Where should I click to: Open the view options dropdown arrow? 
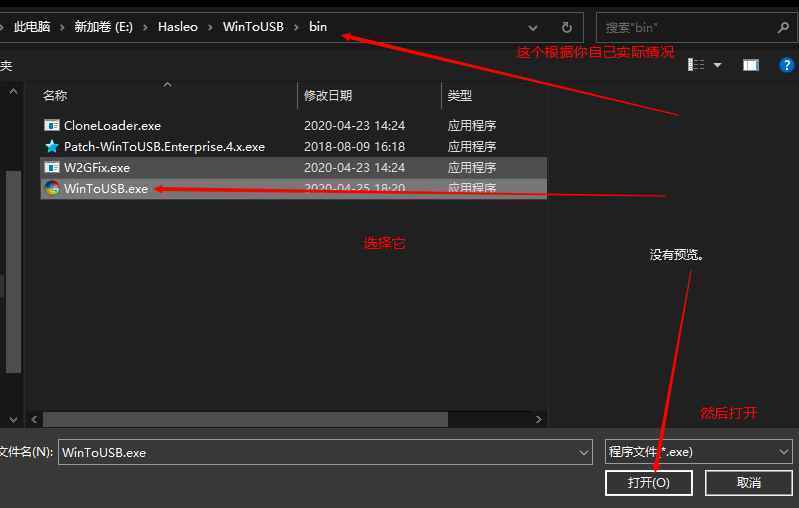(717, 65)
